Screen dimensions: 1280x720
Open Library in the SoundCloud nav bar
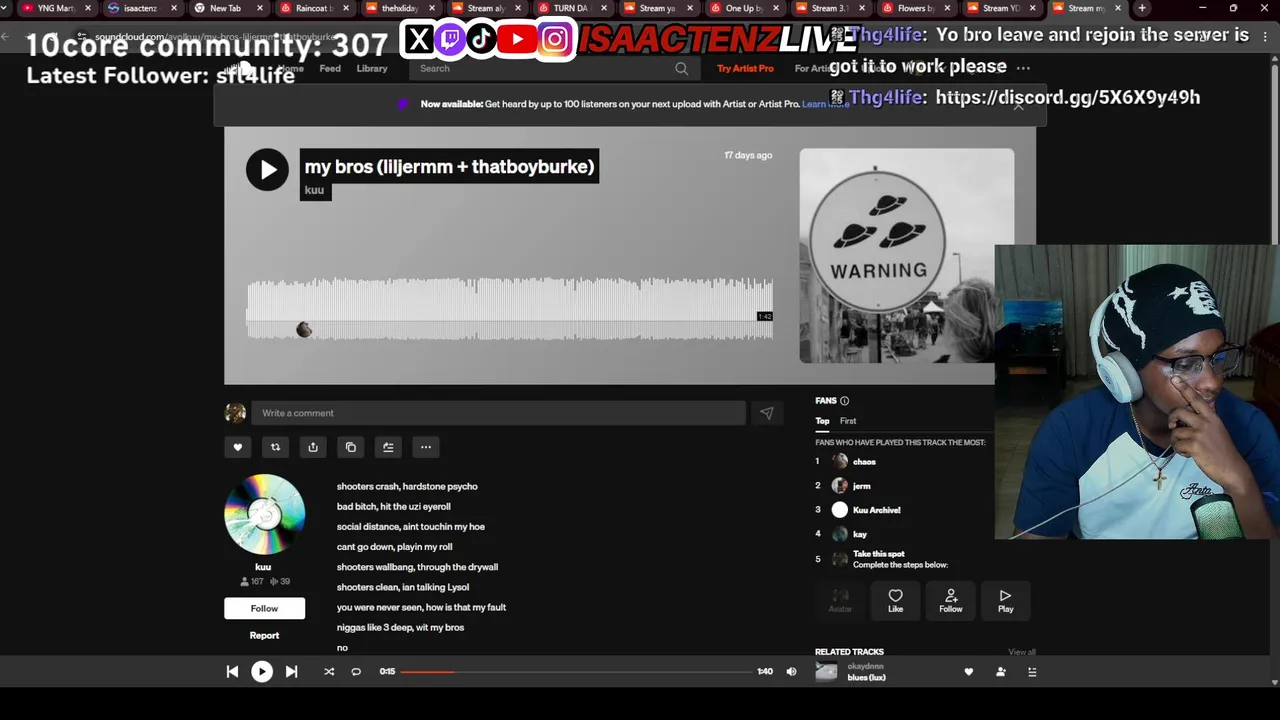[371, 69]
